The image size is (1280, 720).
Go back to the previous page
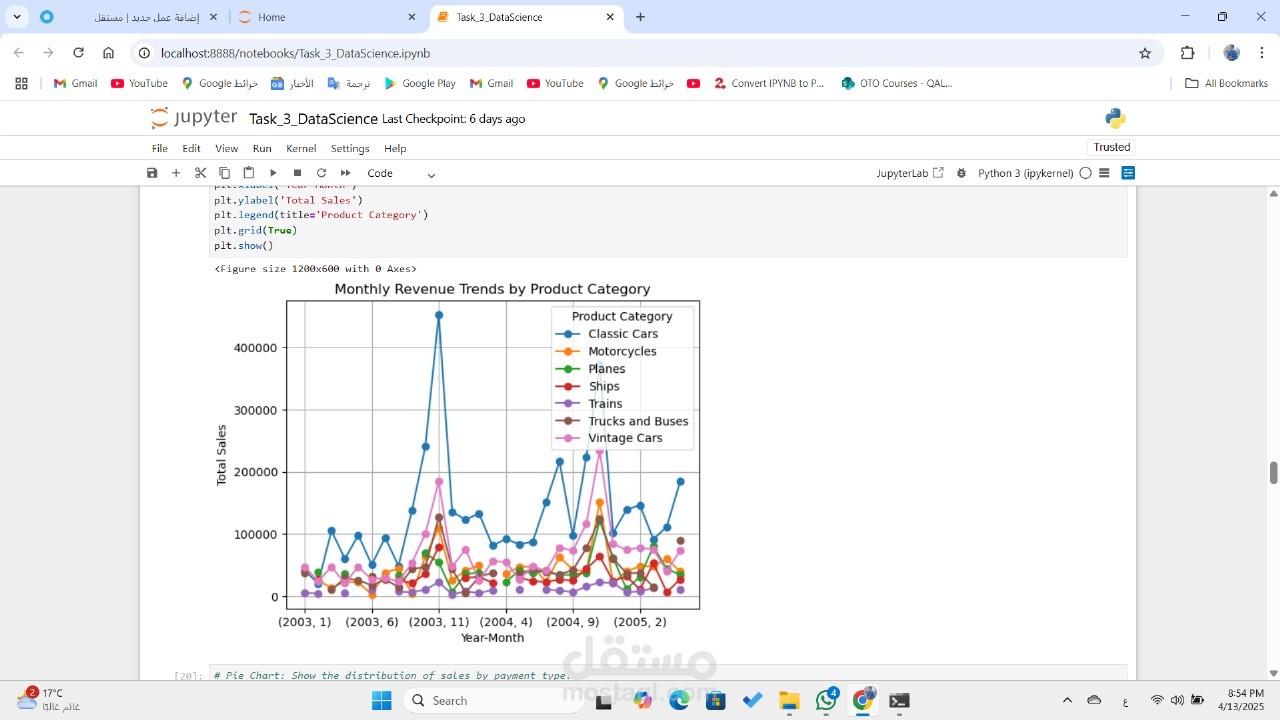coord(18,53)
